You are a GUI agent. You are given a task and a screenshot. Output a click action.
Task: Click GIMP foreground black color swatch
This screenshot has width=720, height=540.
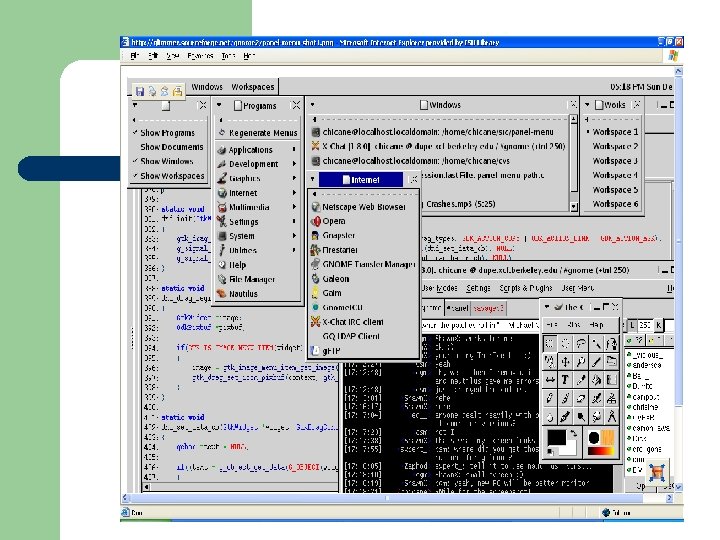(556, 438)
